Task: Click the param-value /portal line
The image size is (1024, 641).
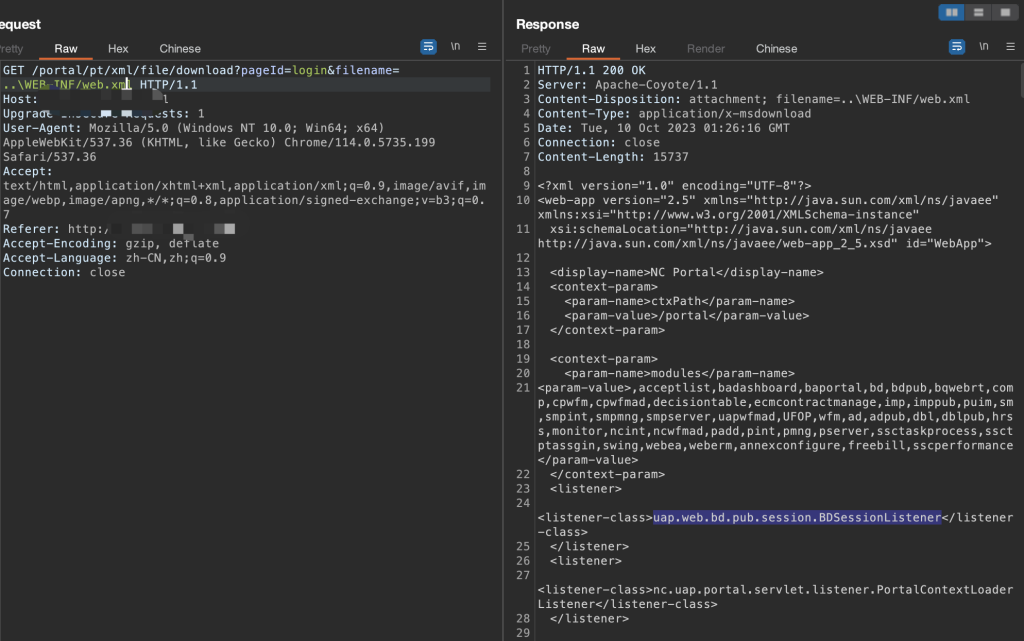Action: 687,316
